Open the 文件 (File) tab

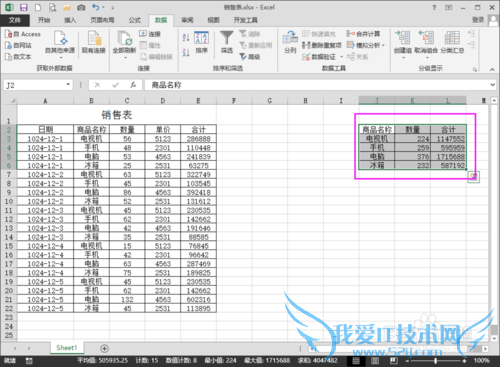pos(15,20)
